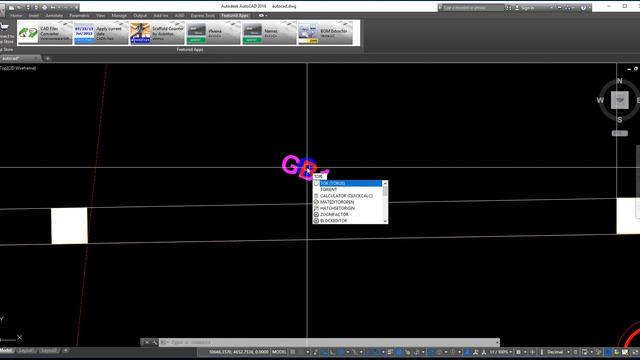Open the BOM Extractor app
The image size is (640, 360).
[x=325, y=33]
